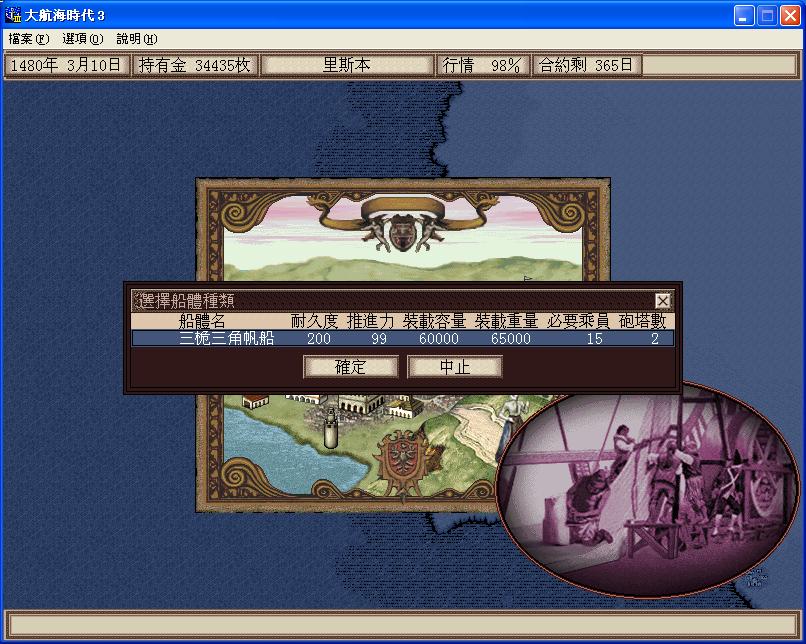The image size is (806, 644).
Task: Click the eagle coat of arms emblem
Action: (x=403, y=463)
